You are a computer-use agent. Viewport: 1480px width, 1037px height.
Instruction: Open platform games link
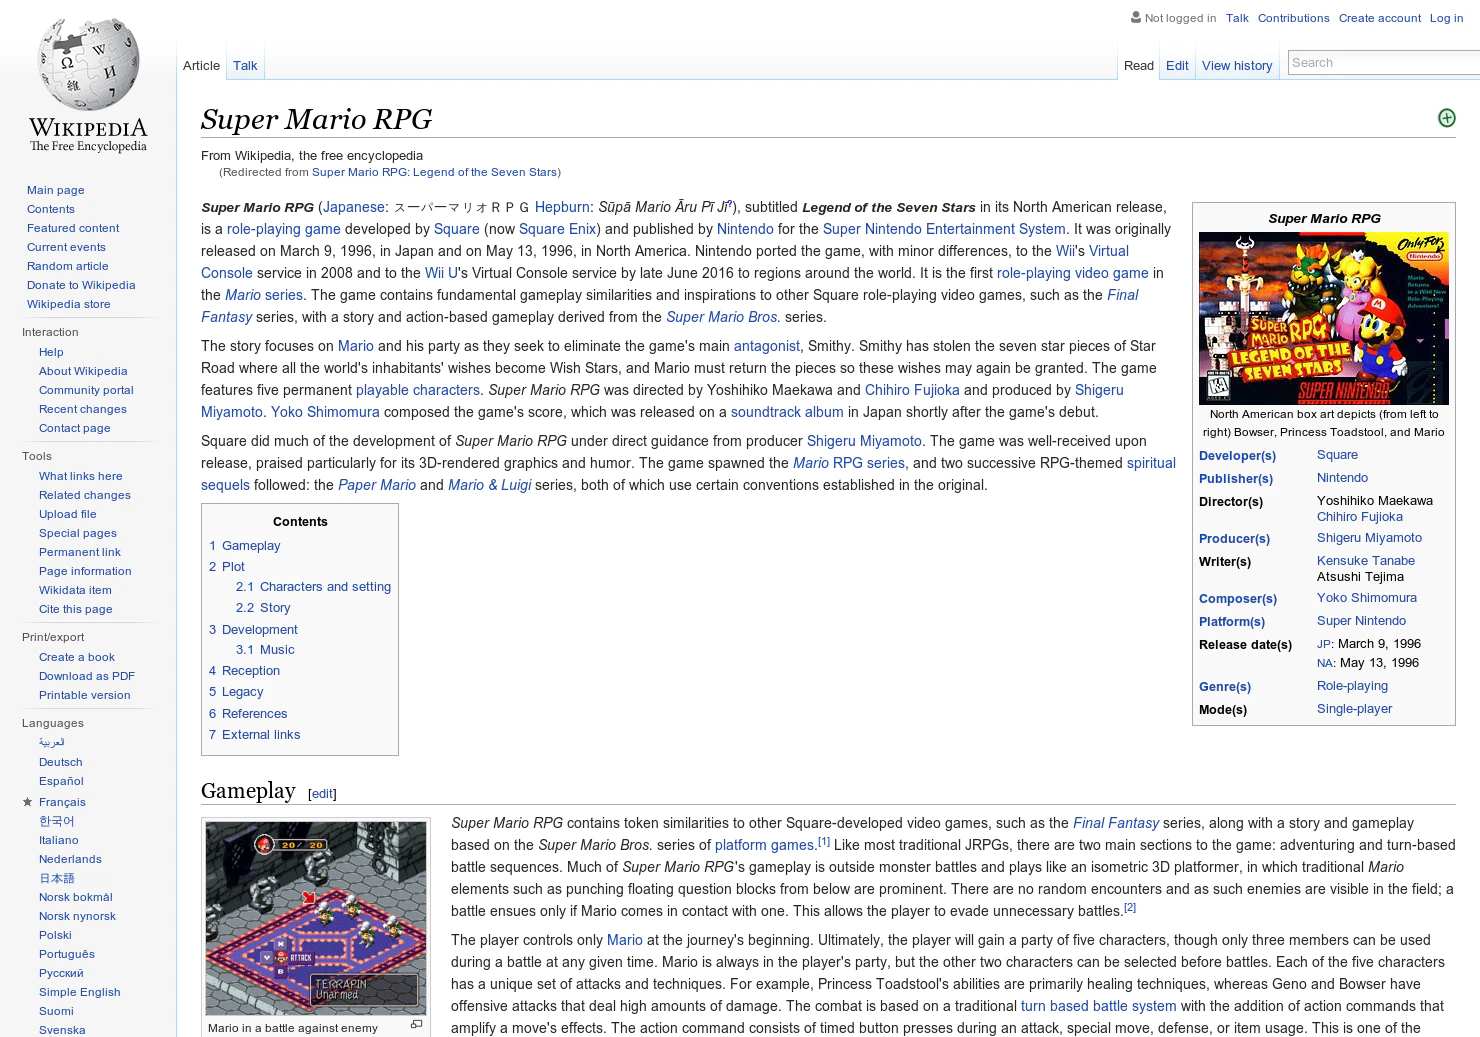point(764,845)
